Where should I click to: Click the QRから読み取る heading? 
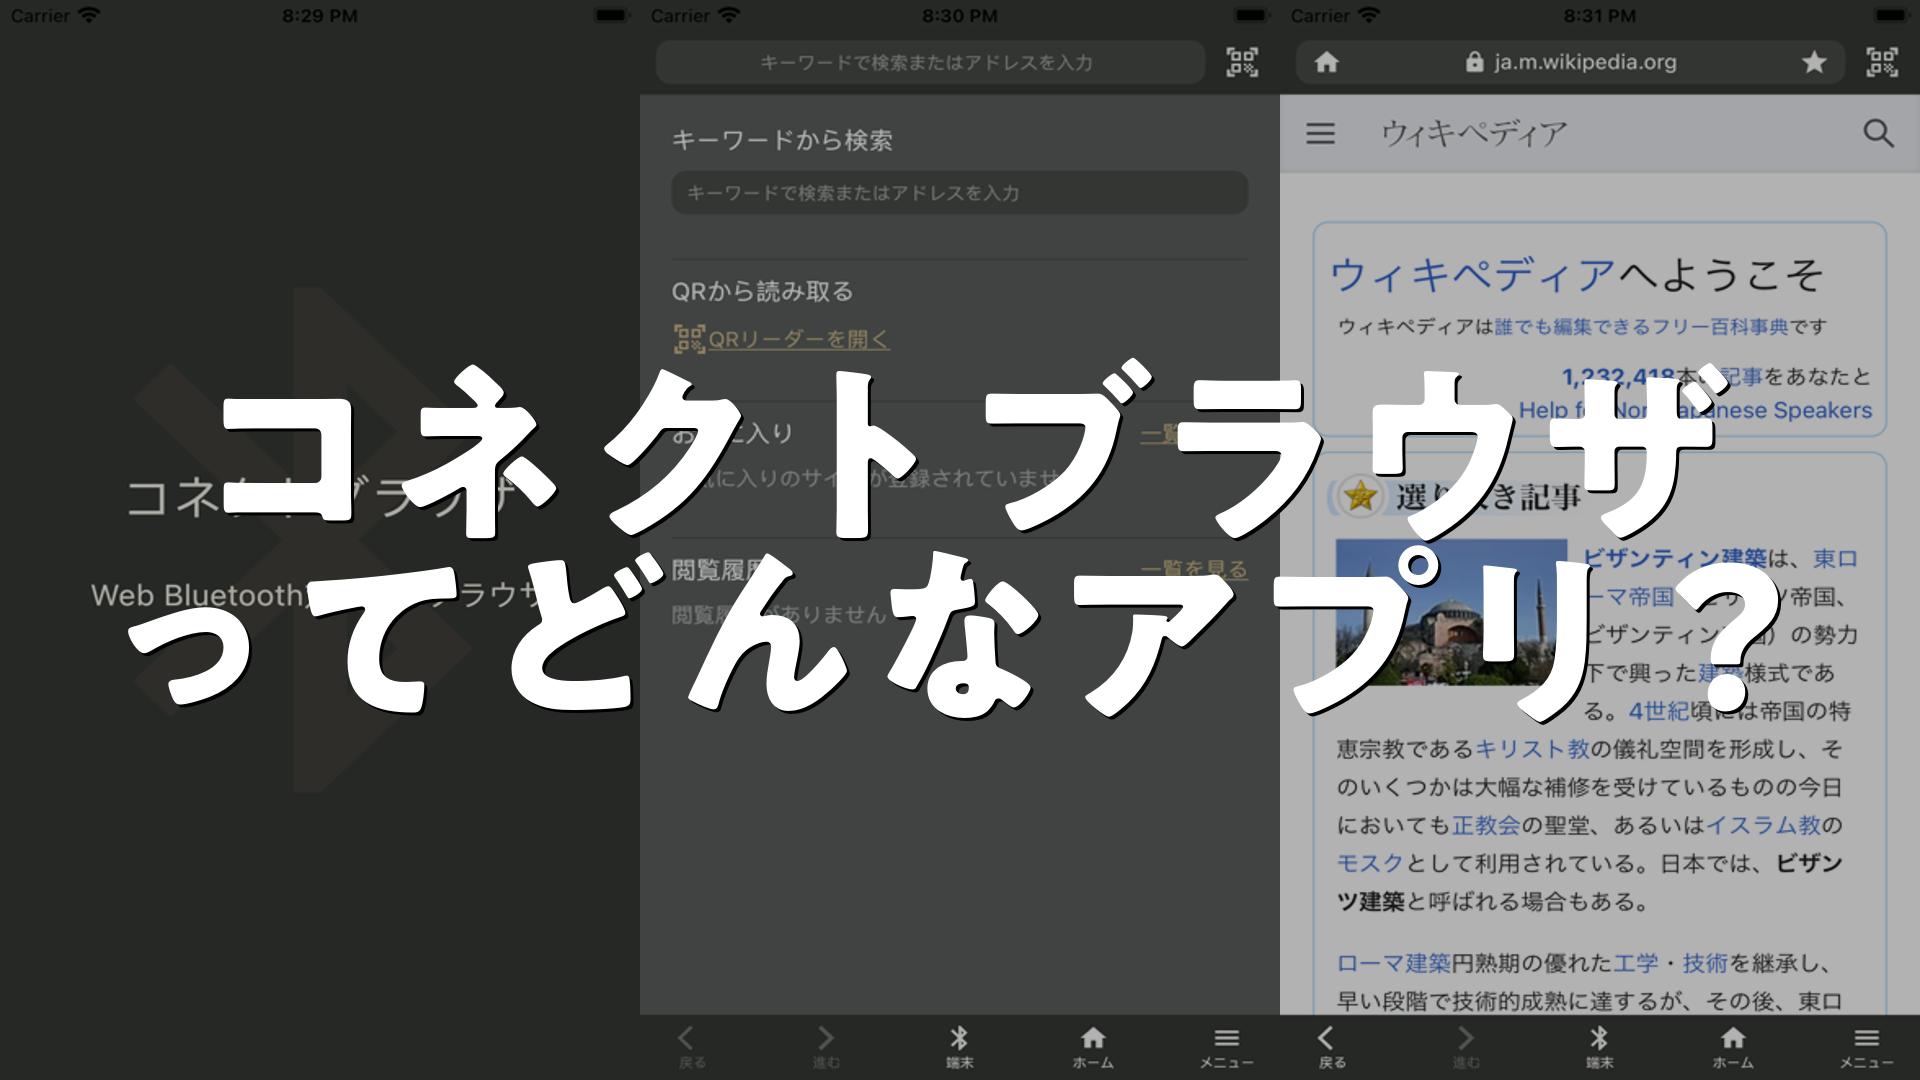click(762, 291)
